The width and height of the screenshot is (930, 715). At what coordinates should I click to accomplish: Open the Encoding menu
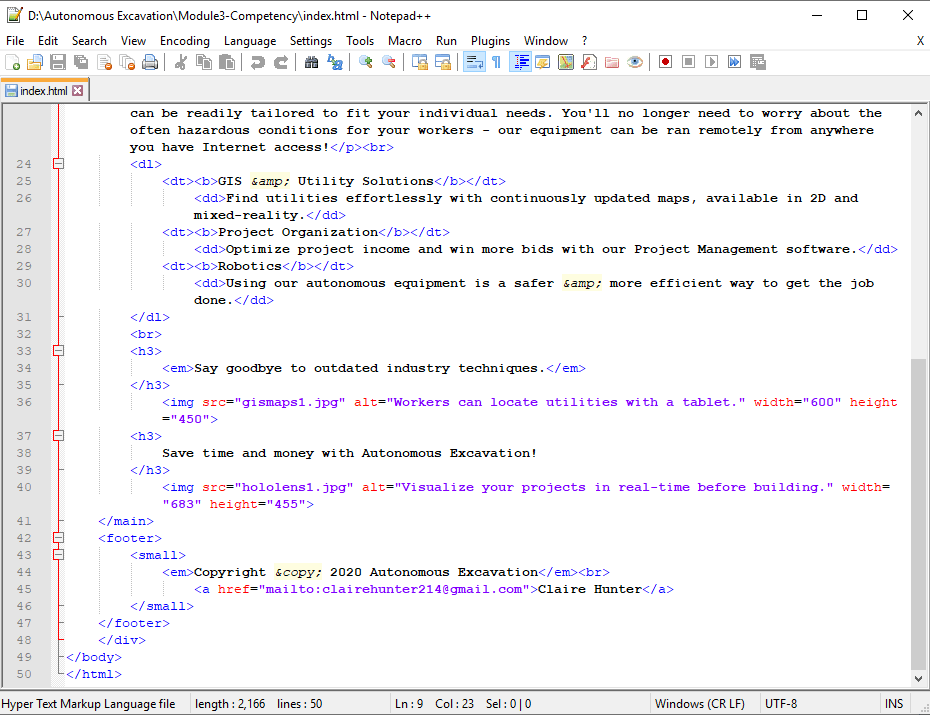pyautogui.click(x=185, y=41)
